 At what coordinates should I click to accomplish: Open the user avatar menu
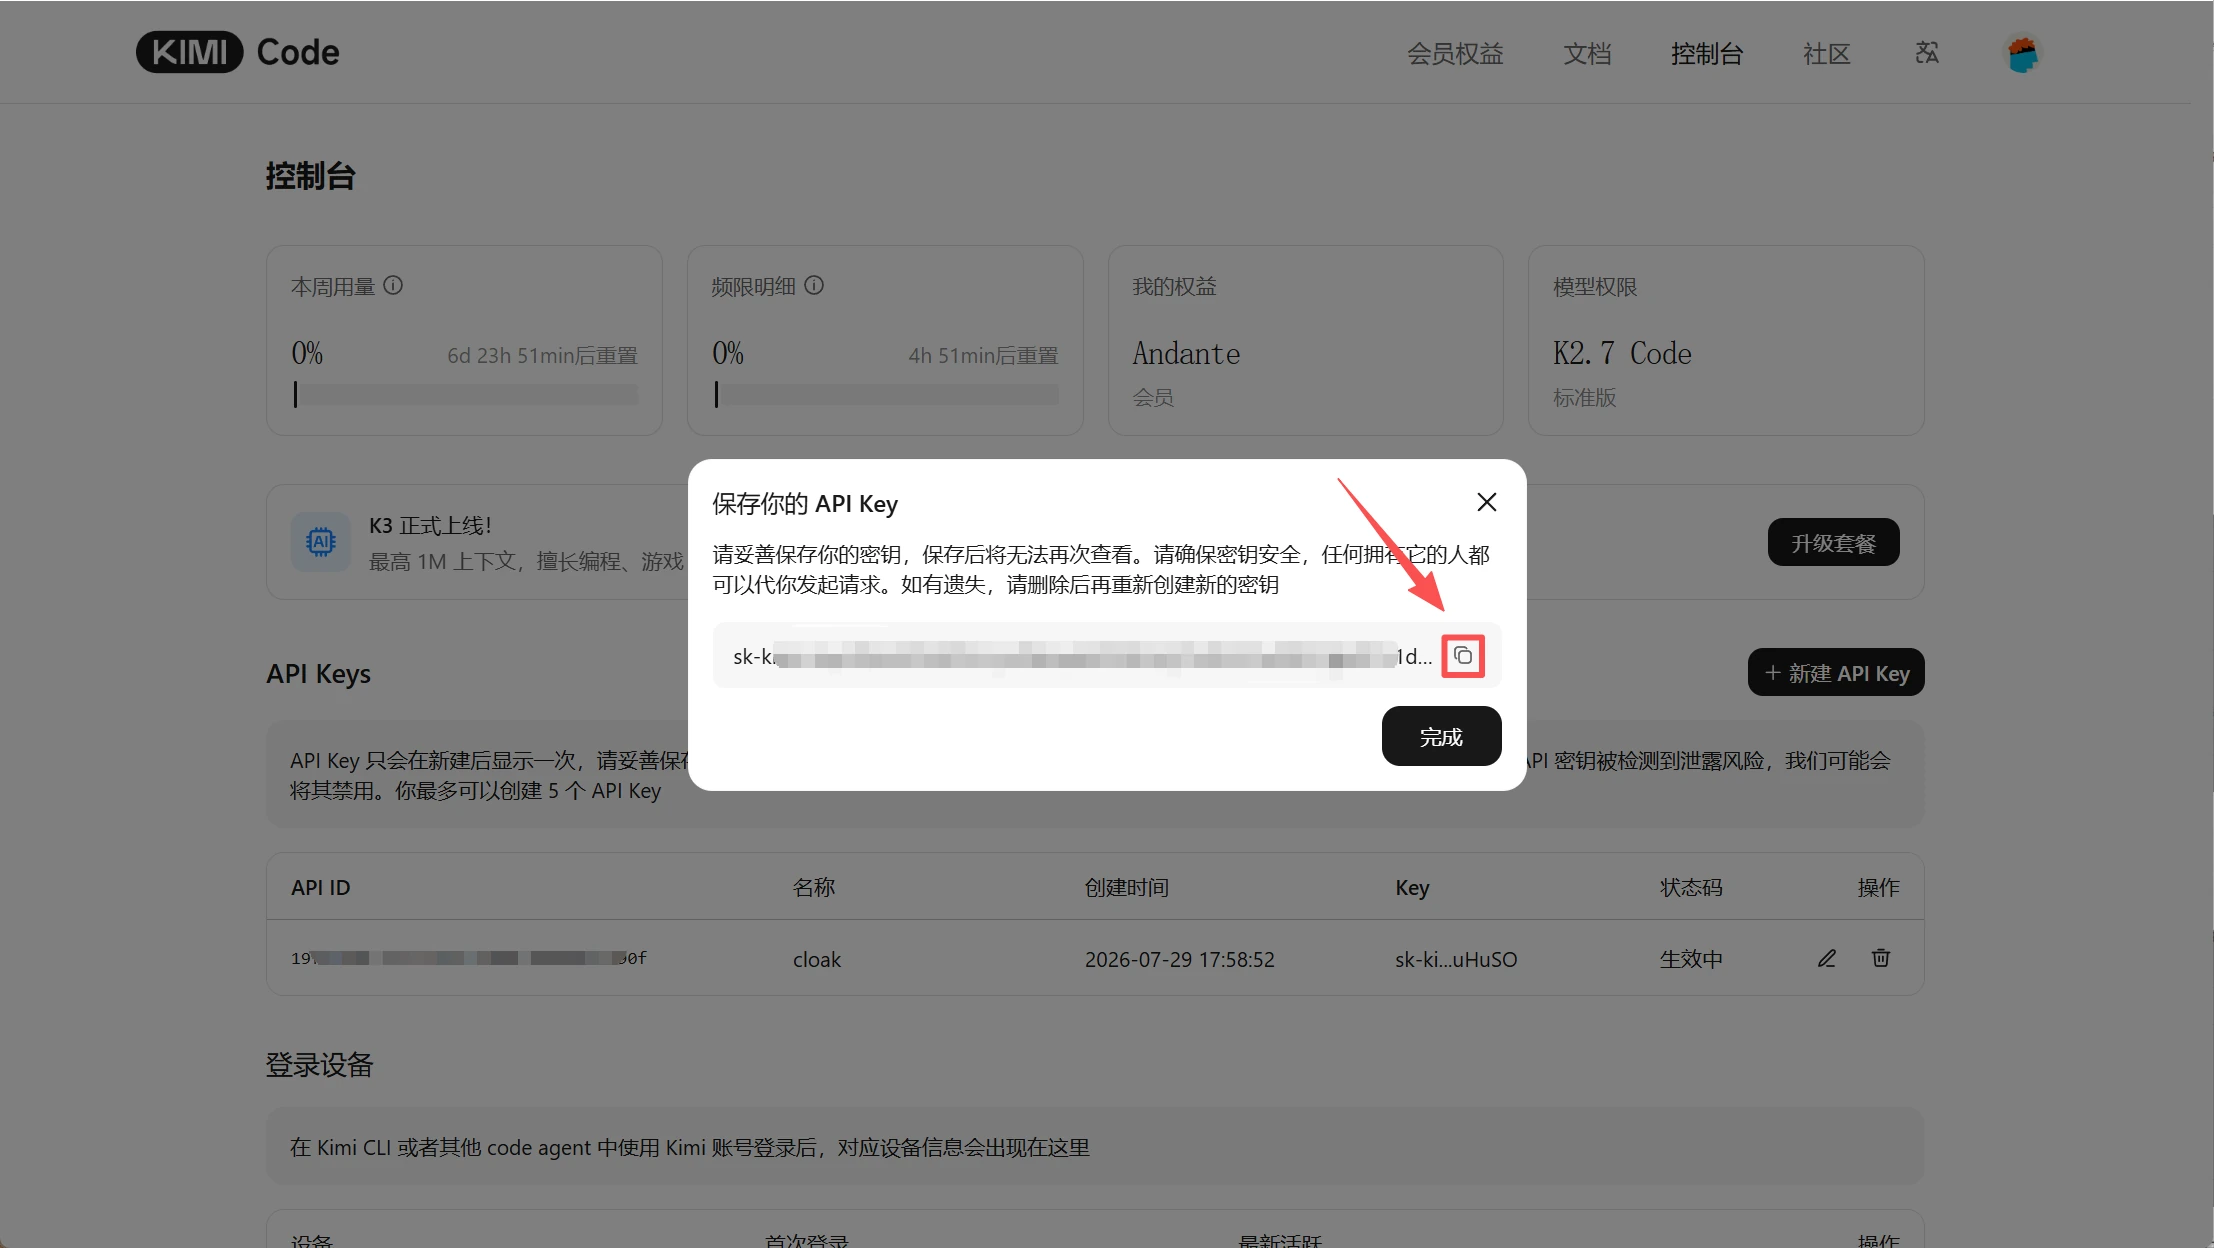pos(2022,53)
